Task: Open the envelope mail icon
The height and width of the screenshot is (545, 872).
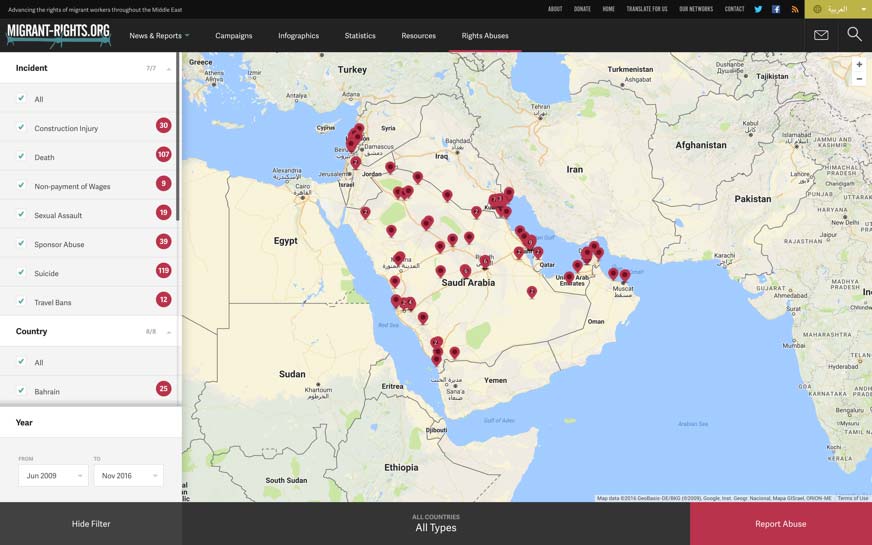Action: pyautogui.click(x=821, y=35)
